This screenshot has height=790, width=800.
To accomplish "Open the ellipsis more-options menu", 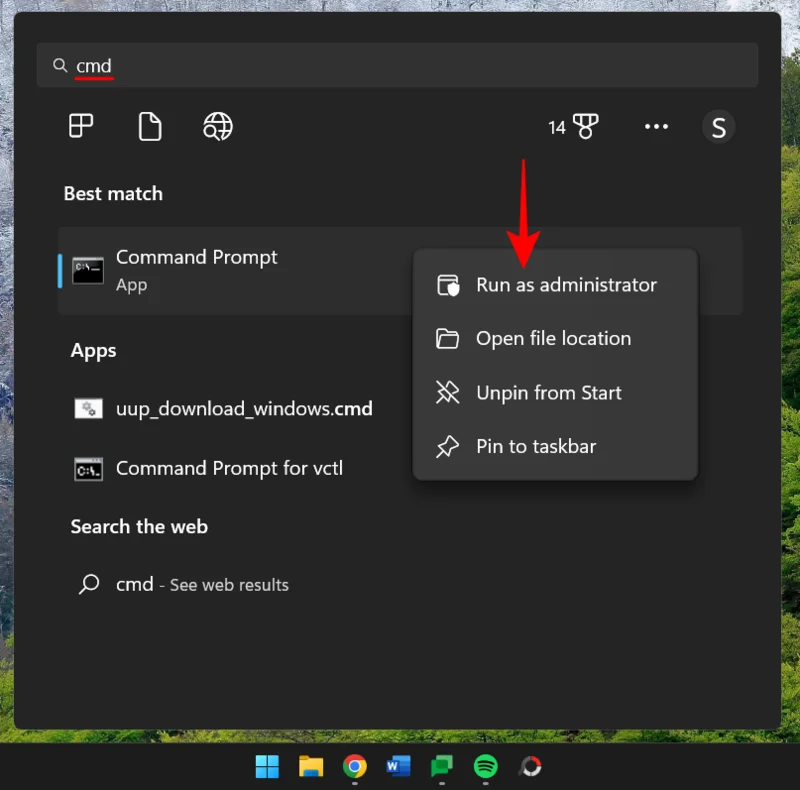I will (x=657, y=126).
